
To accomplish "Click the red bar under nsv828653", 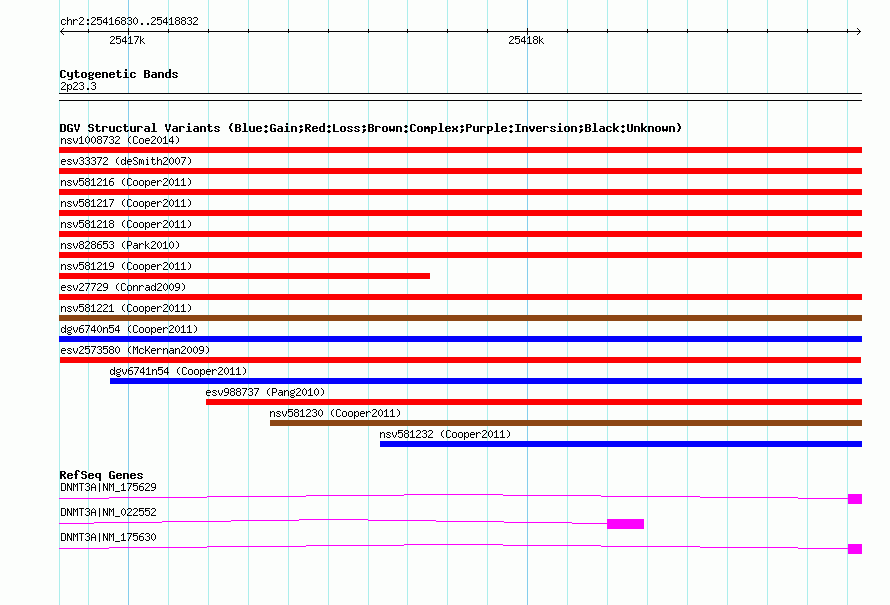I will coord(460,255).
